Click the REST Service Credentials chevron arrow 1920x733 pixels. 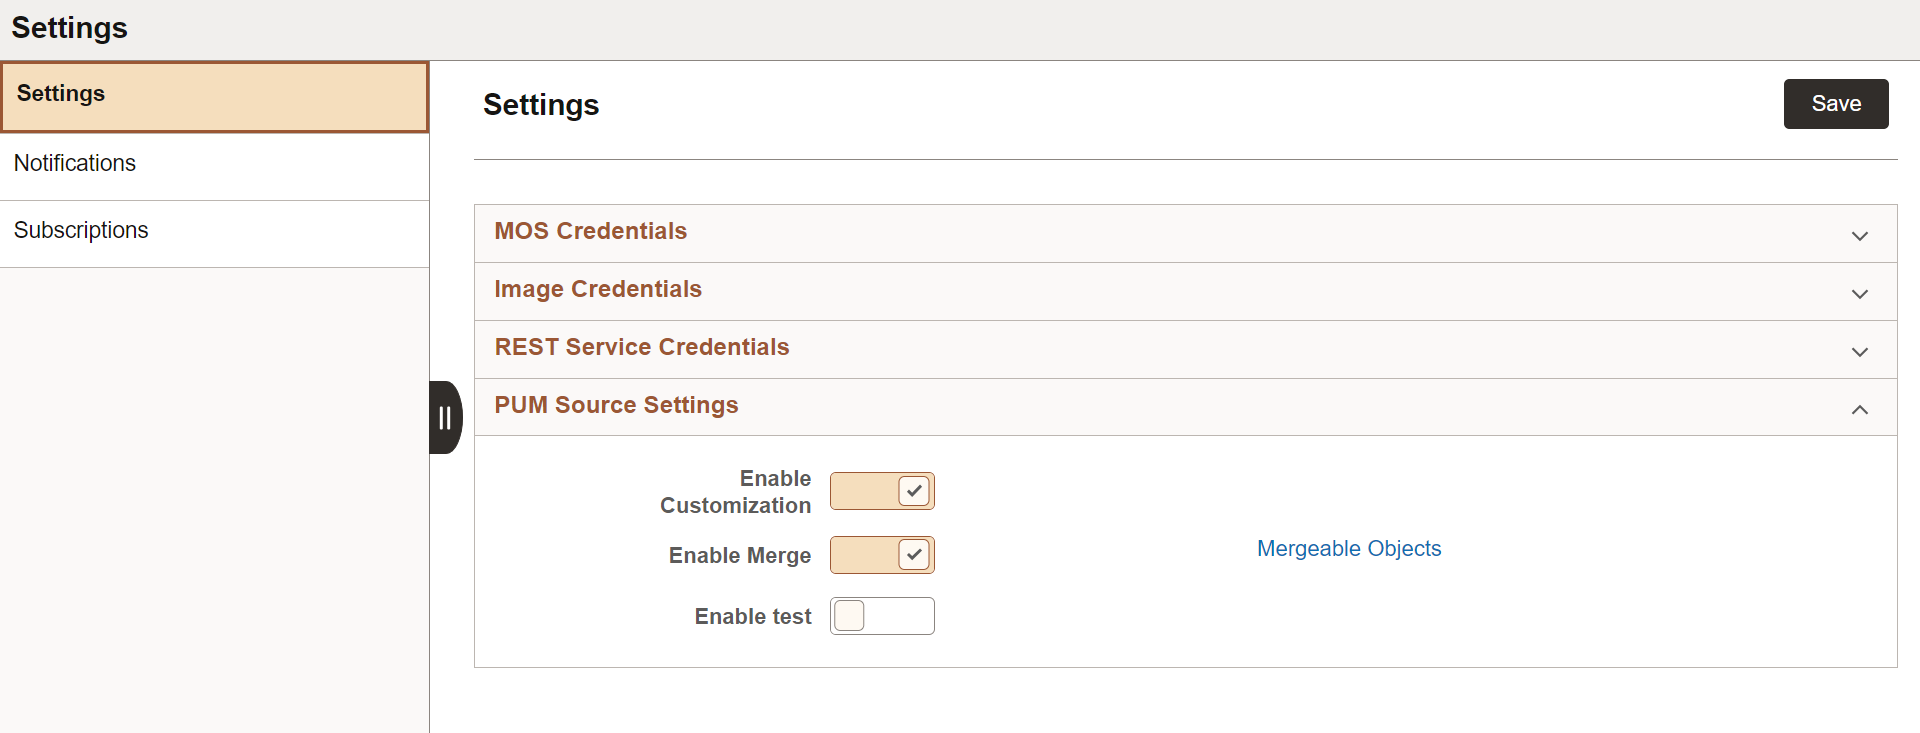(x=1859, y=352)
